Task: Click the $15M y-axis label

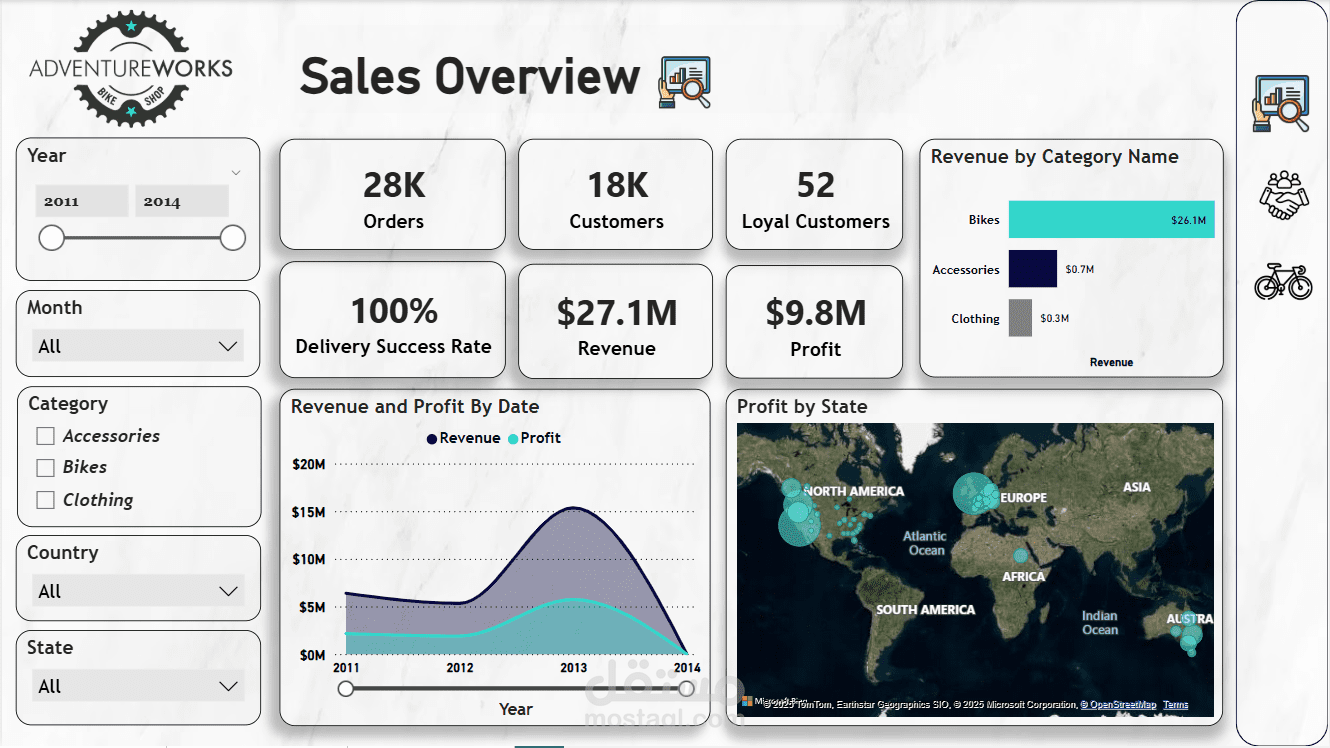Action: (x=308, y=512)
